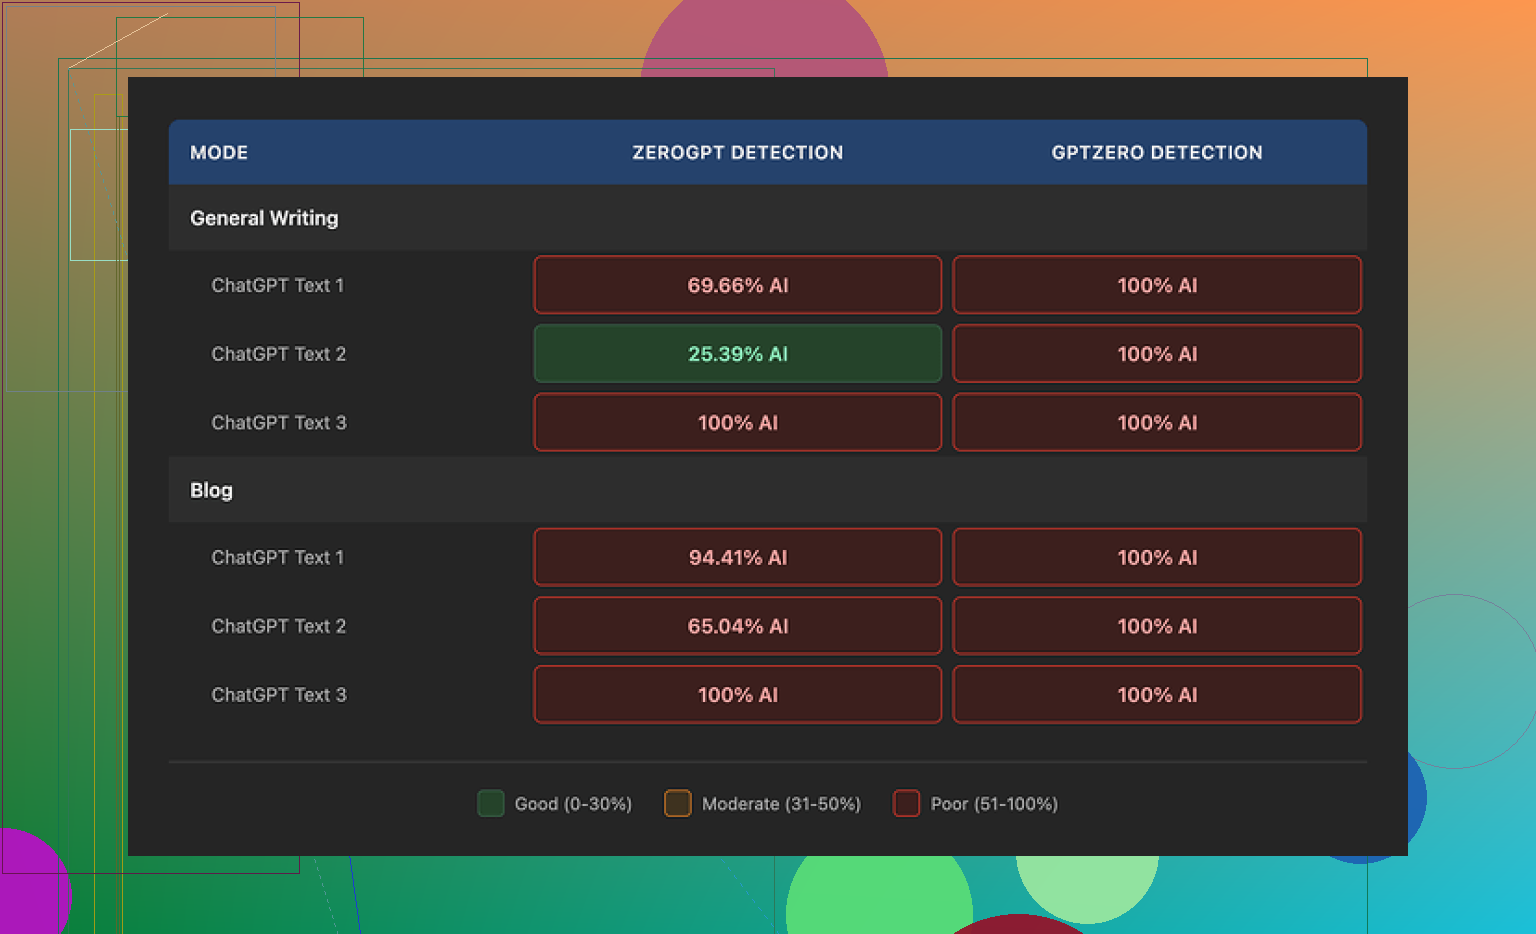1536x934 pixels.
Task: Click the green 25.39% AI result cell
Action: click(737, 354)
